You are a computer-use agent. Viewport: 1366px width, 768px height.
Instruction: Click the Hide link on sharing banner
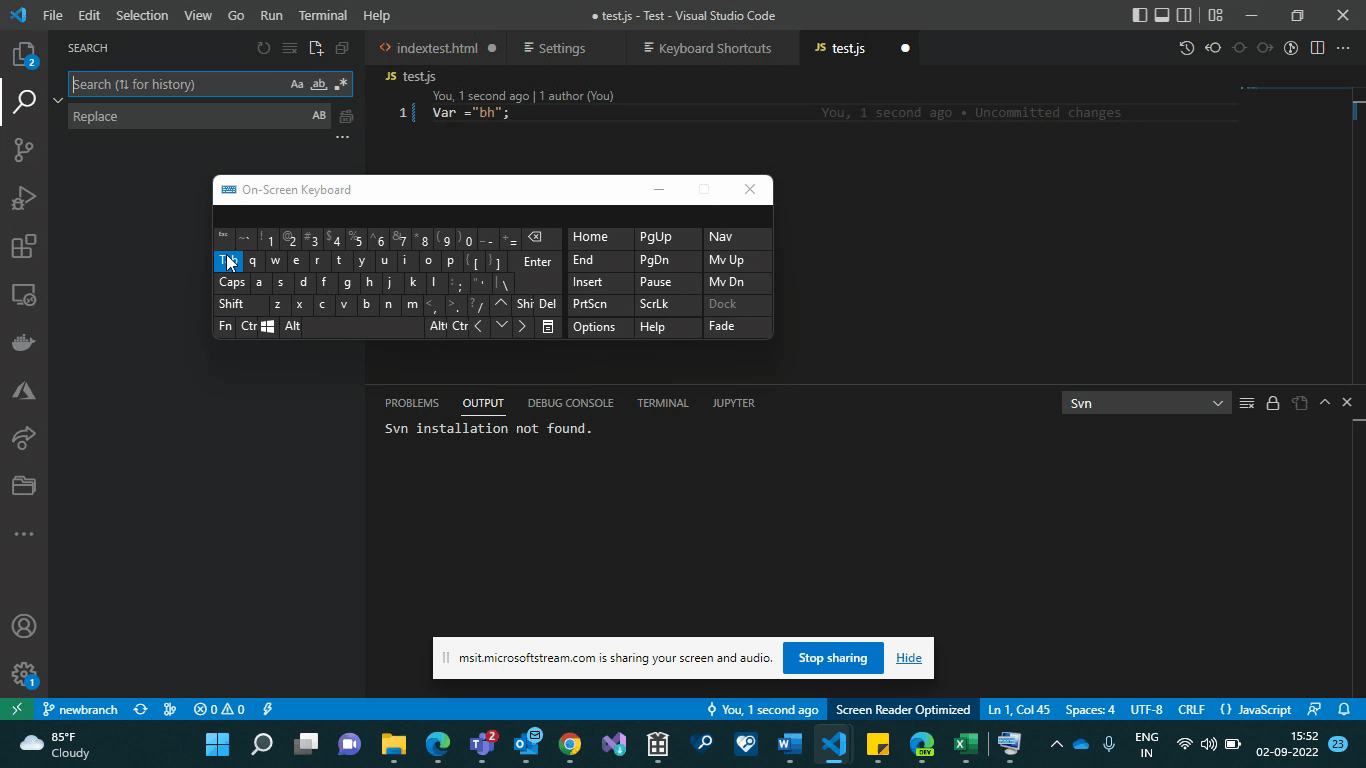coord(908,657)
